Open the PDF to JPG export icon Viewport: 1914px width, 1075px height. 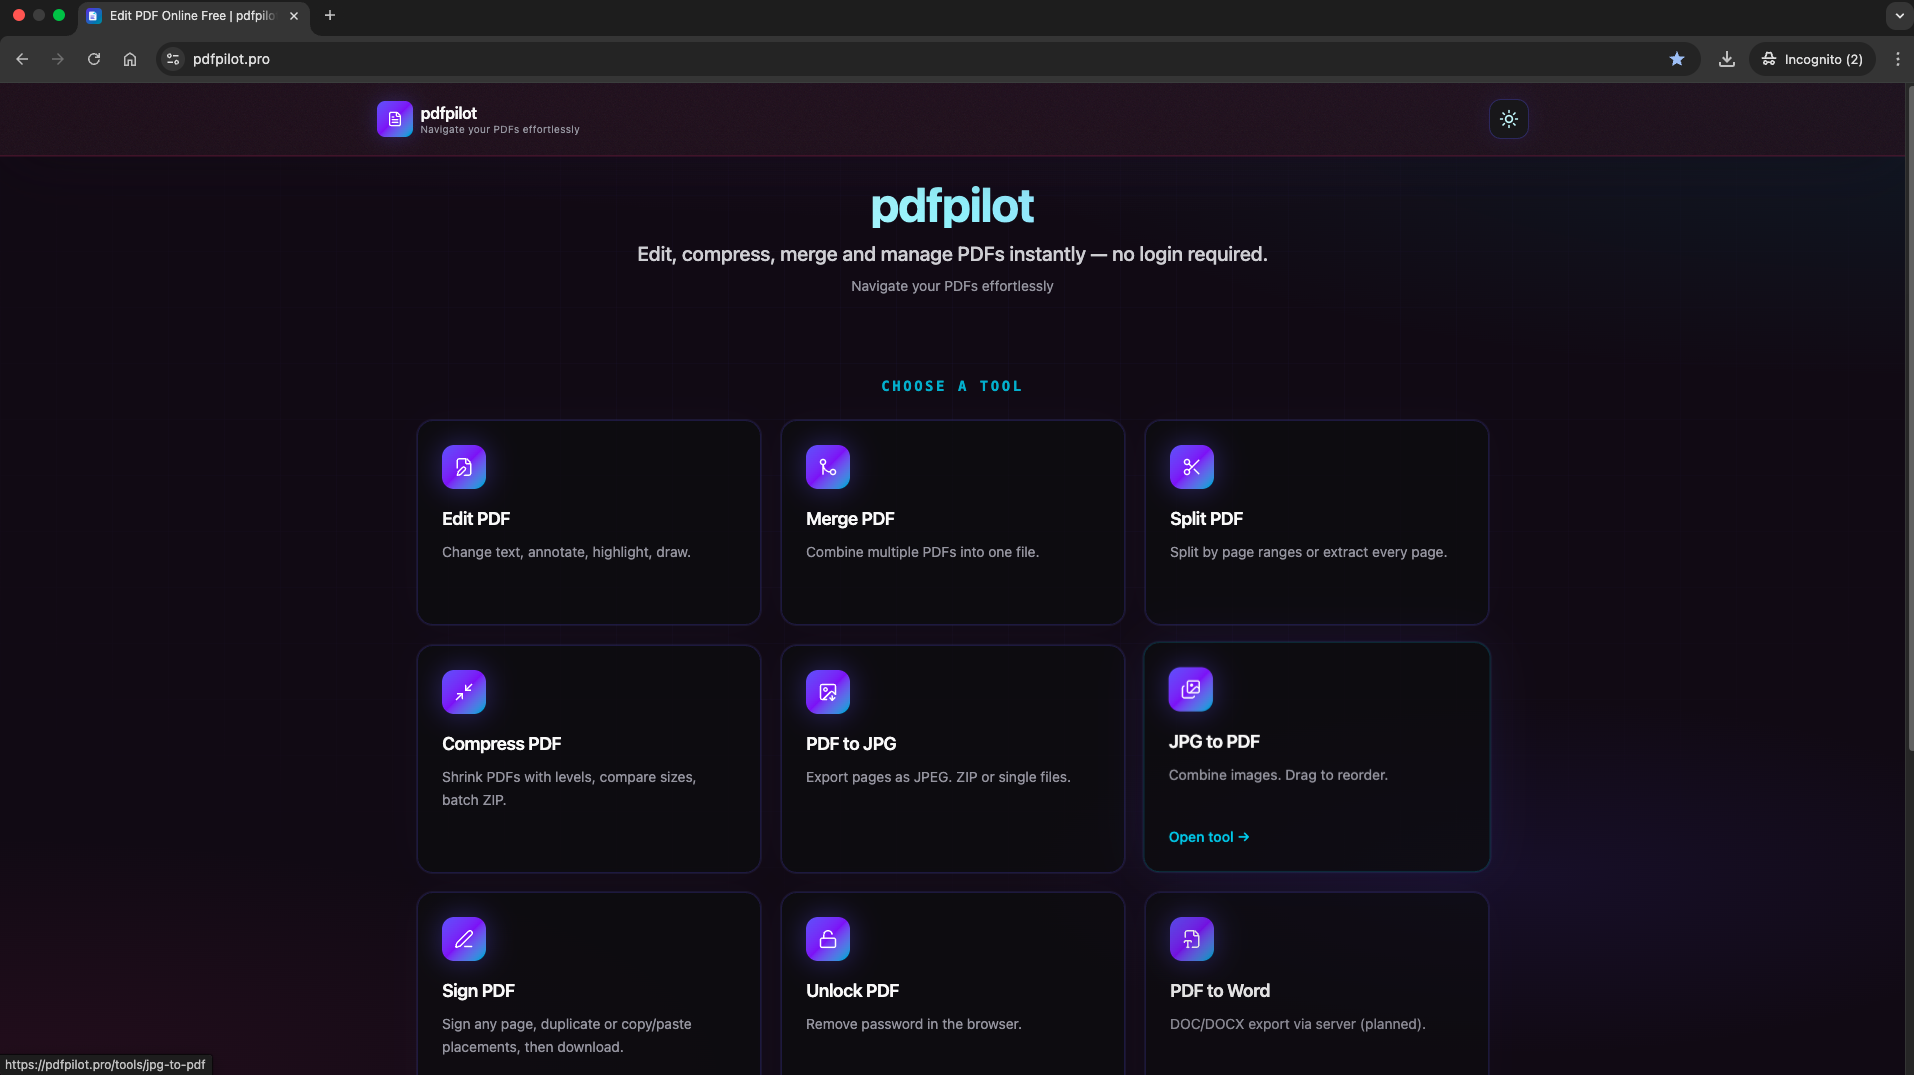827,691
